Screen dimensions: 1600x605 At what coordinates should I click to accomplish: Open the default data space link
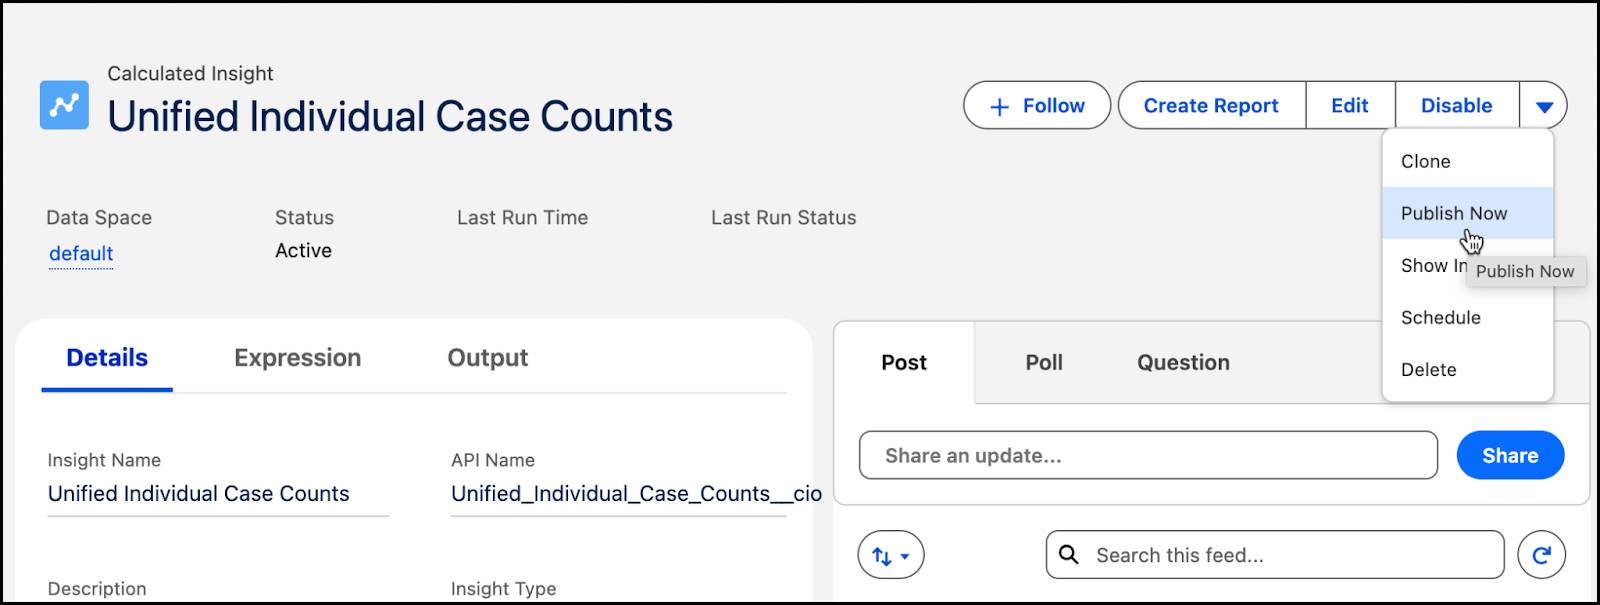coord(80,253)
